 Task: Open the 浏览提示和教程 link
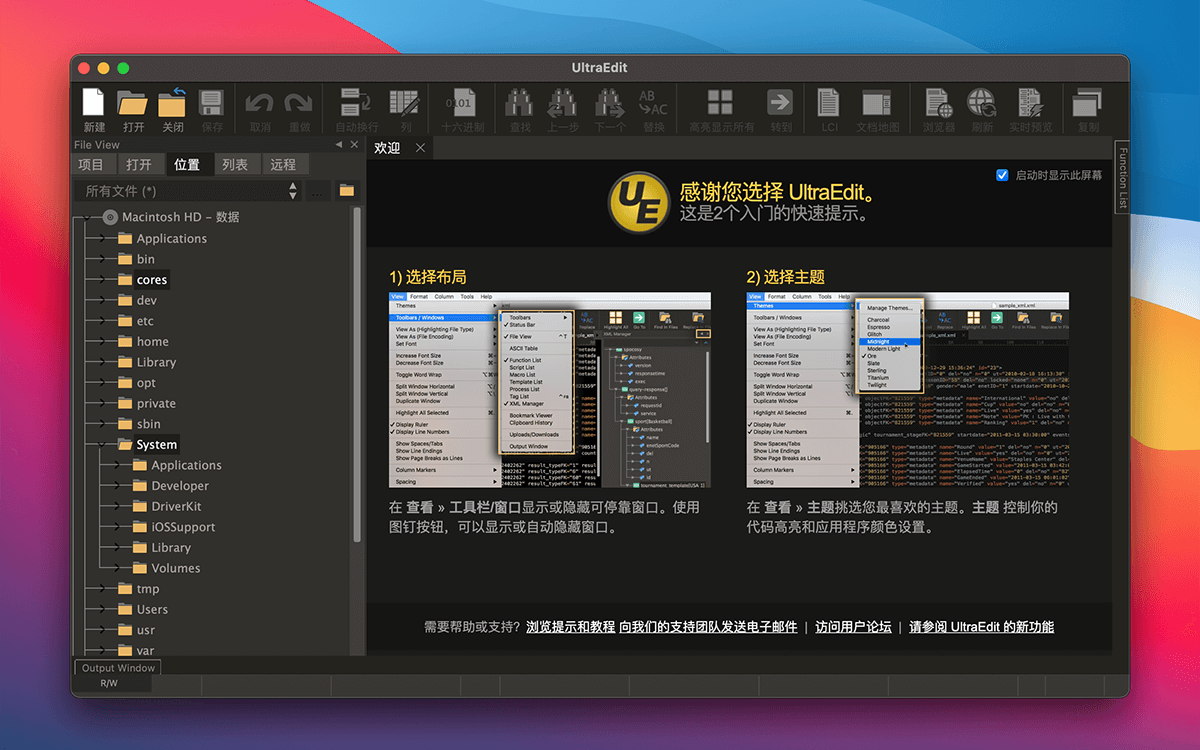(x=571, y=628)
